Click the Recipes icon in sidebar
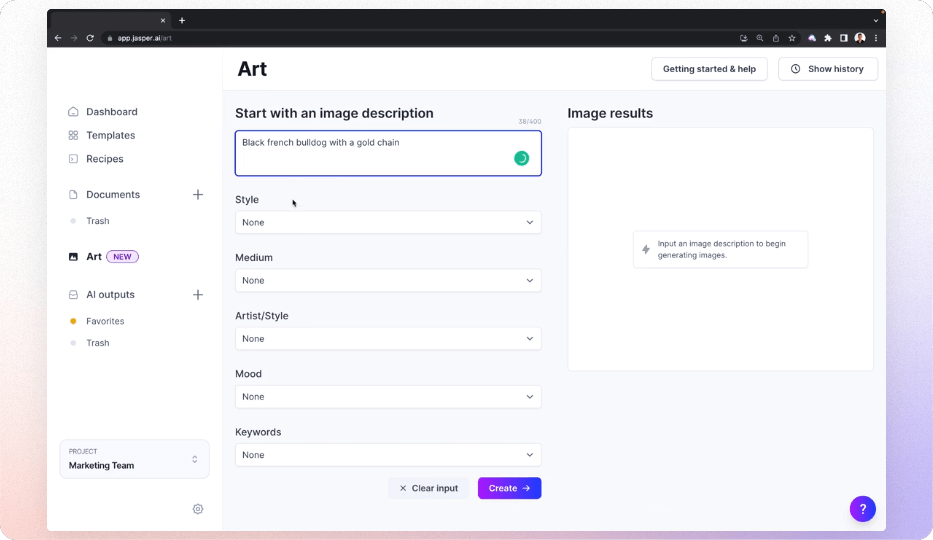 73,159
